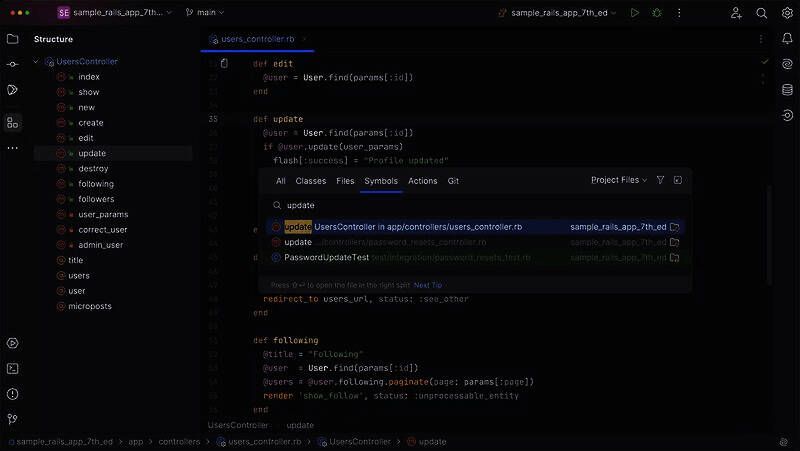Click the update search input field
This screenshot has height=451, width=800.
pyautogui.click(x=474, y=205)
